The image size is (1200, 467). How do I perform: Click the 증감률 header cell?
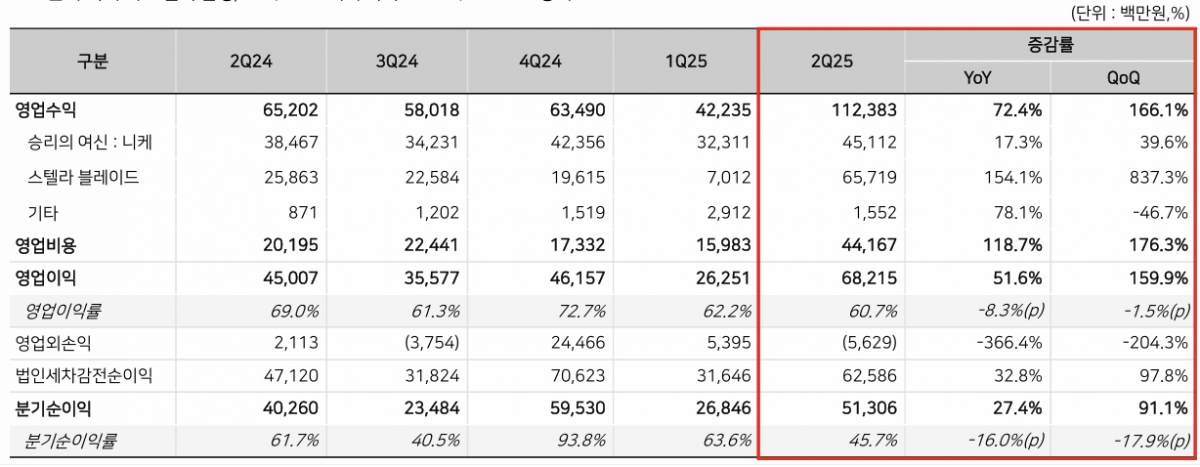point(1050,45)
